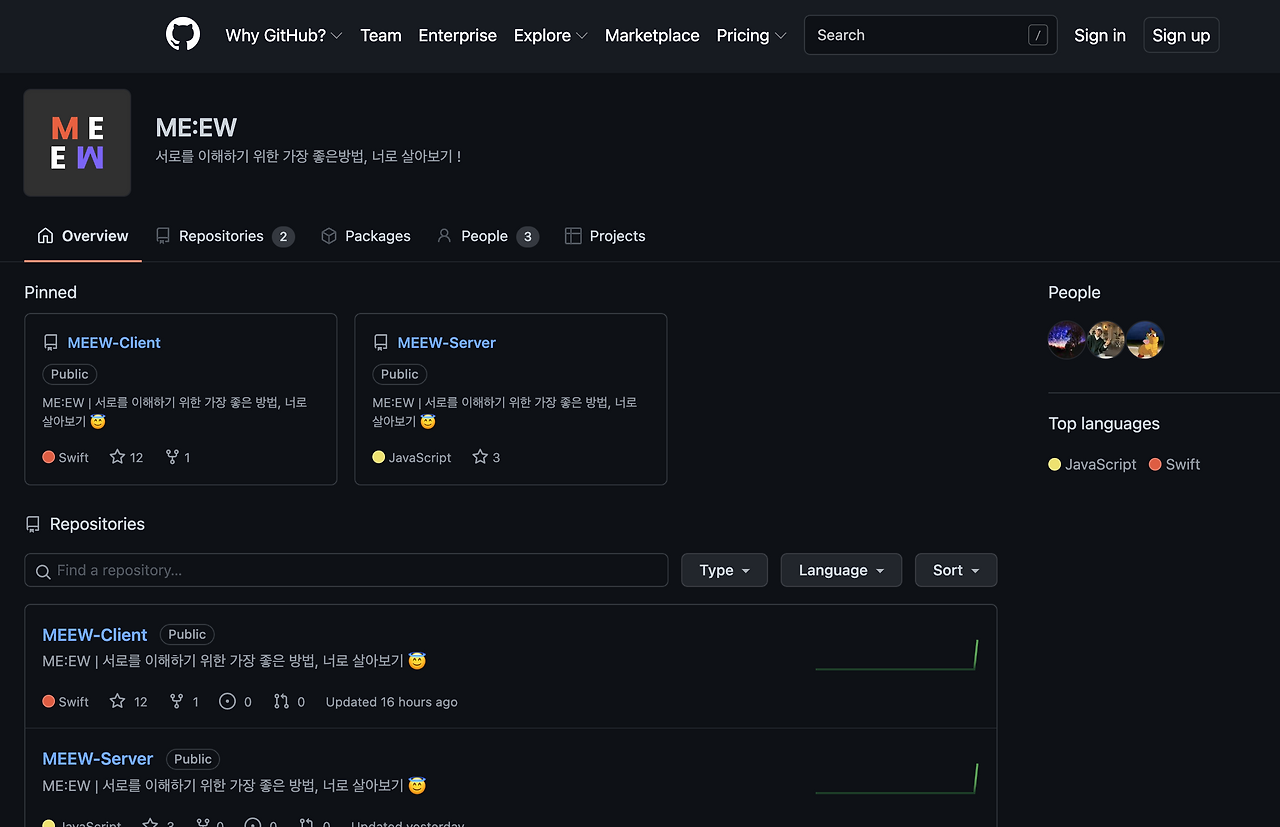Open the first member avatar under People
This screenshot has width=1280, height=827.
[x=1067, y=340]
